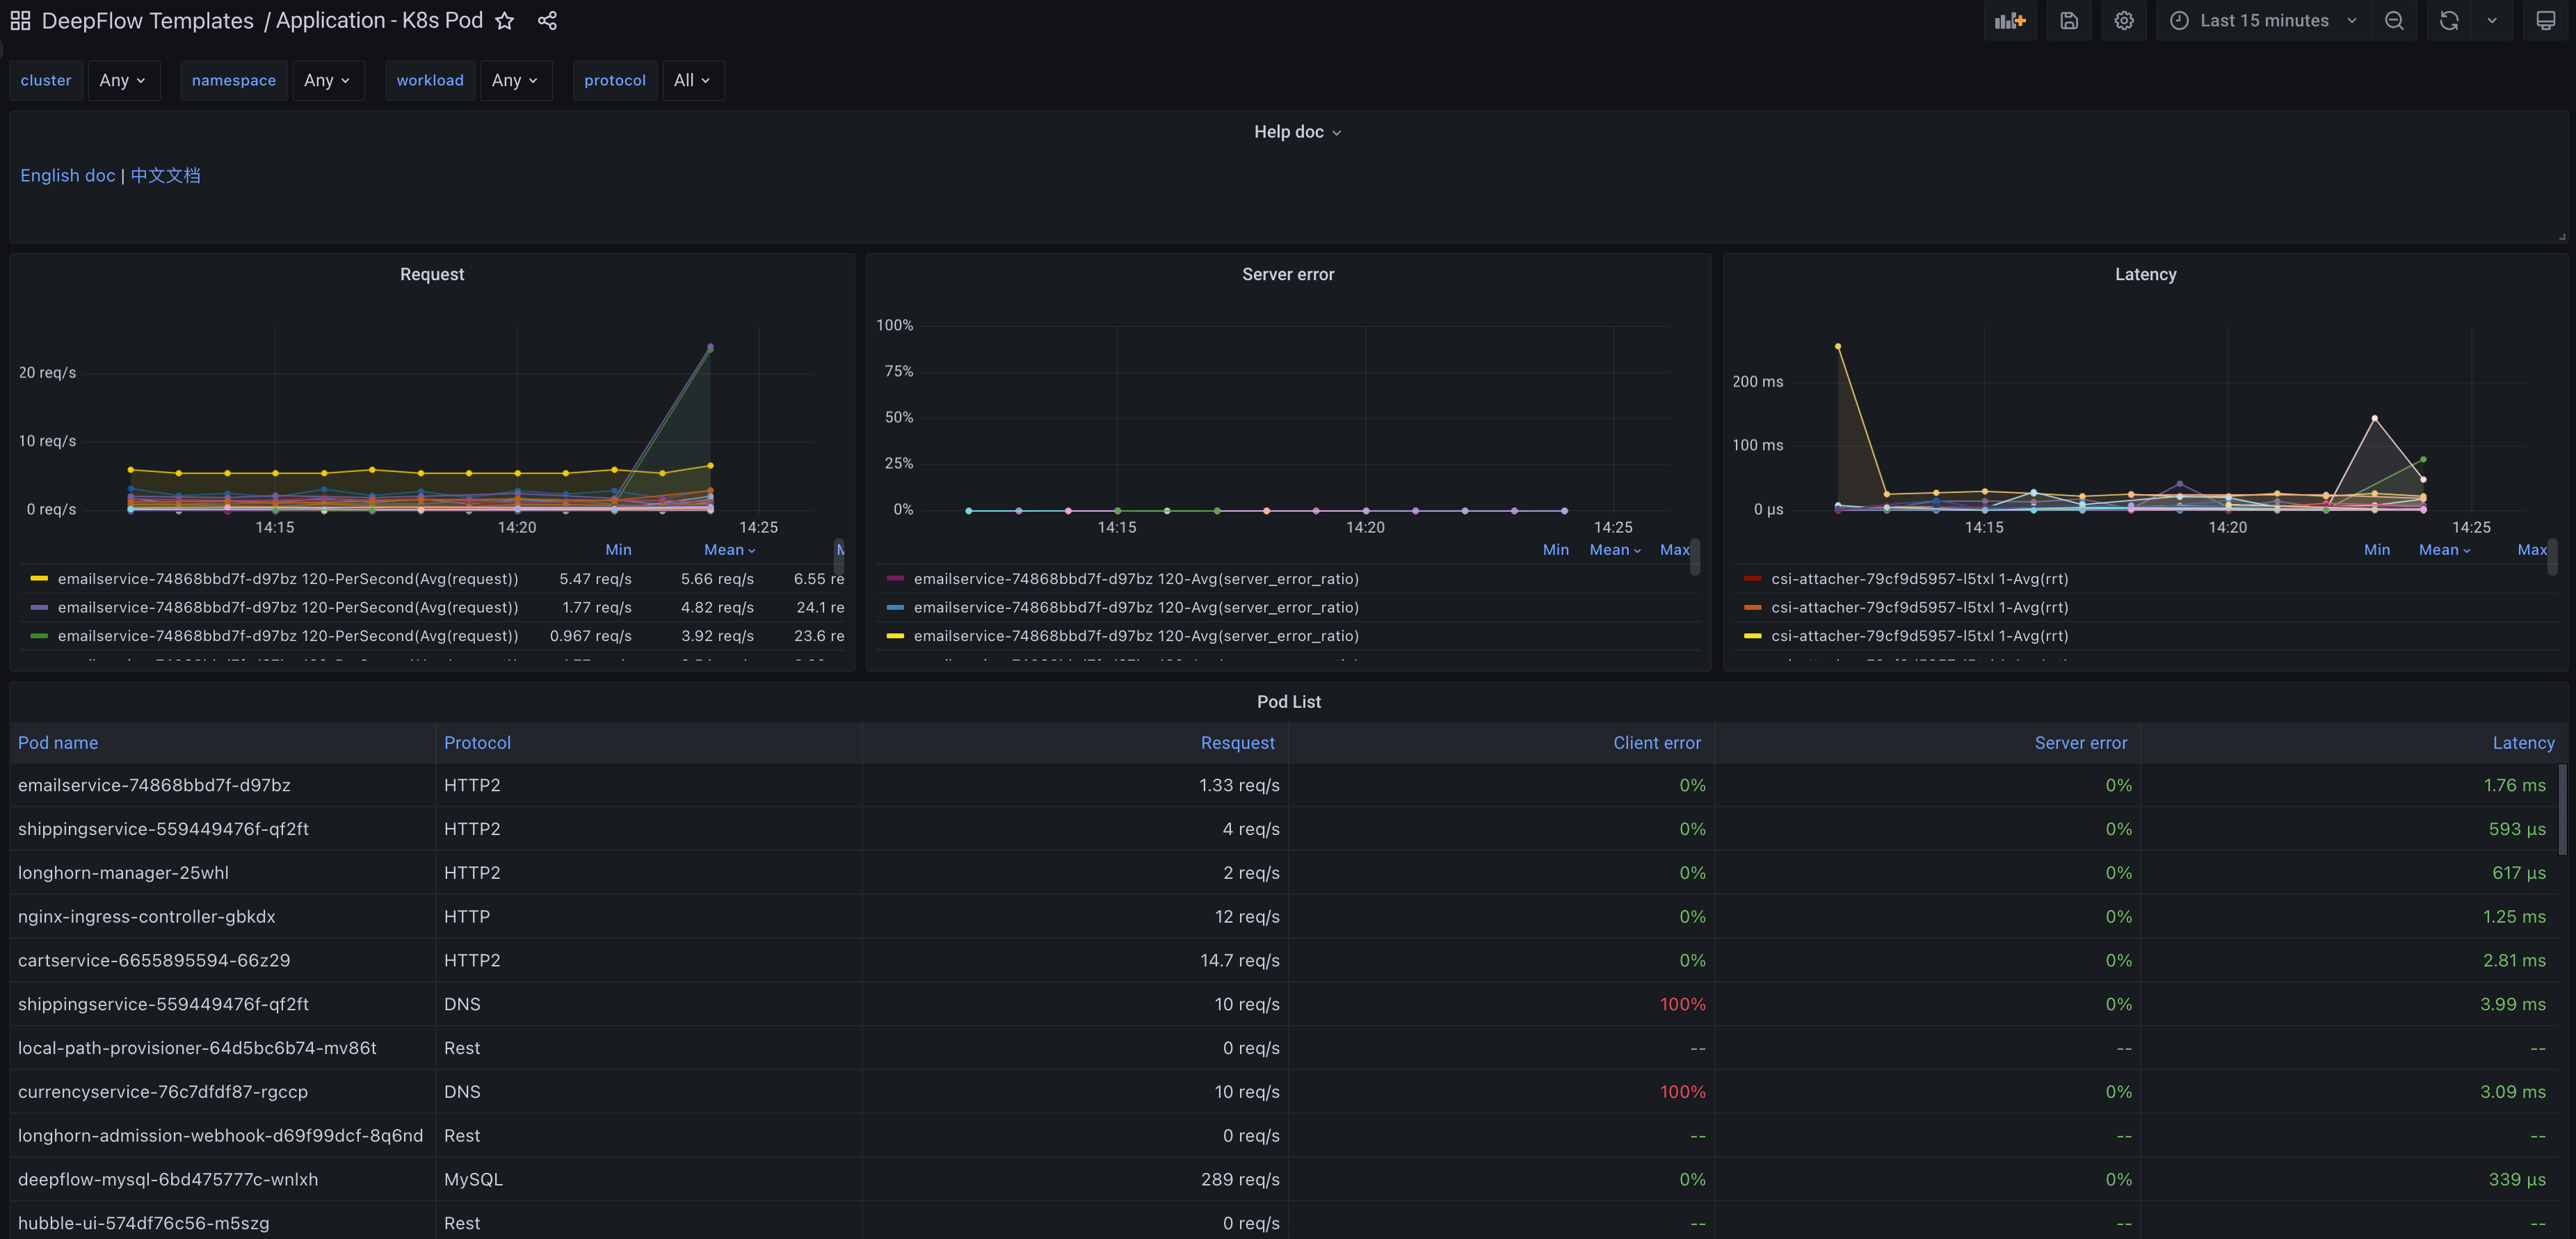Open Last 15 minutes time picker
2576x1239 pixels.
[x=2264, y=21]
